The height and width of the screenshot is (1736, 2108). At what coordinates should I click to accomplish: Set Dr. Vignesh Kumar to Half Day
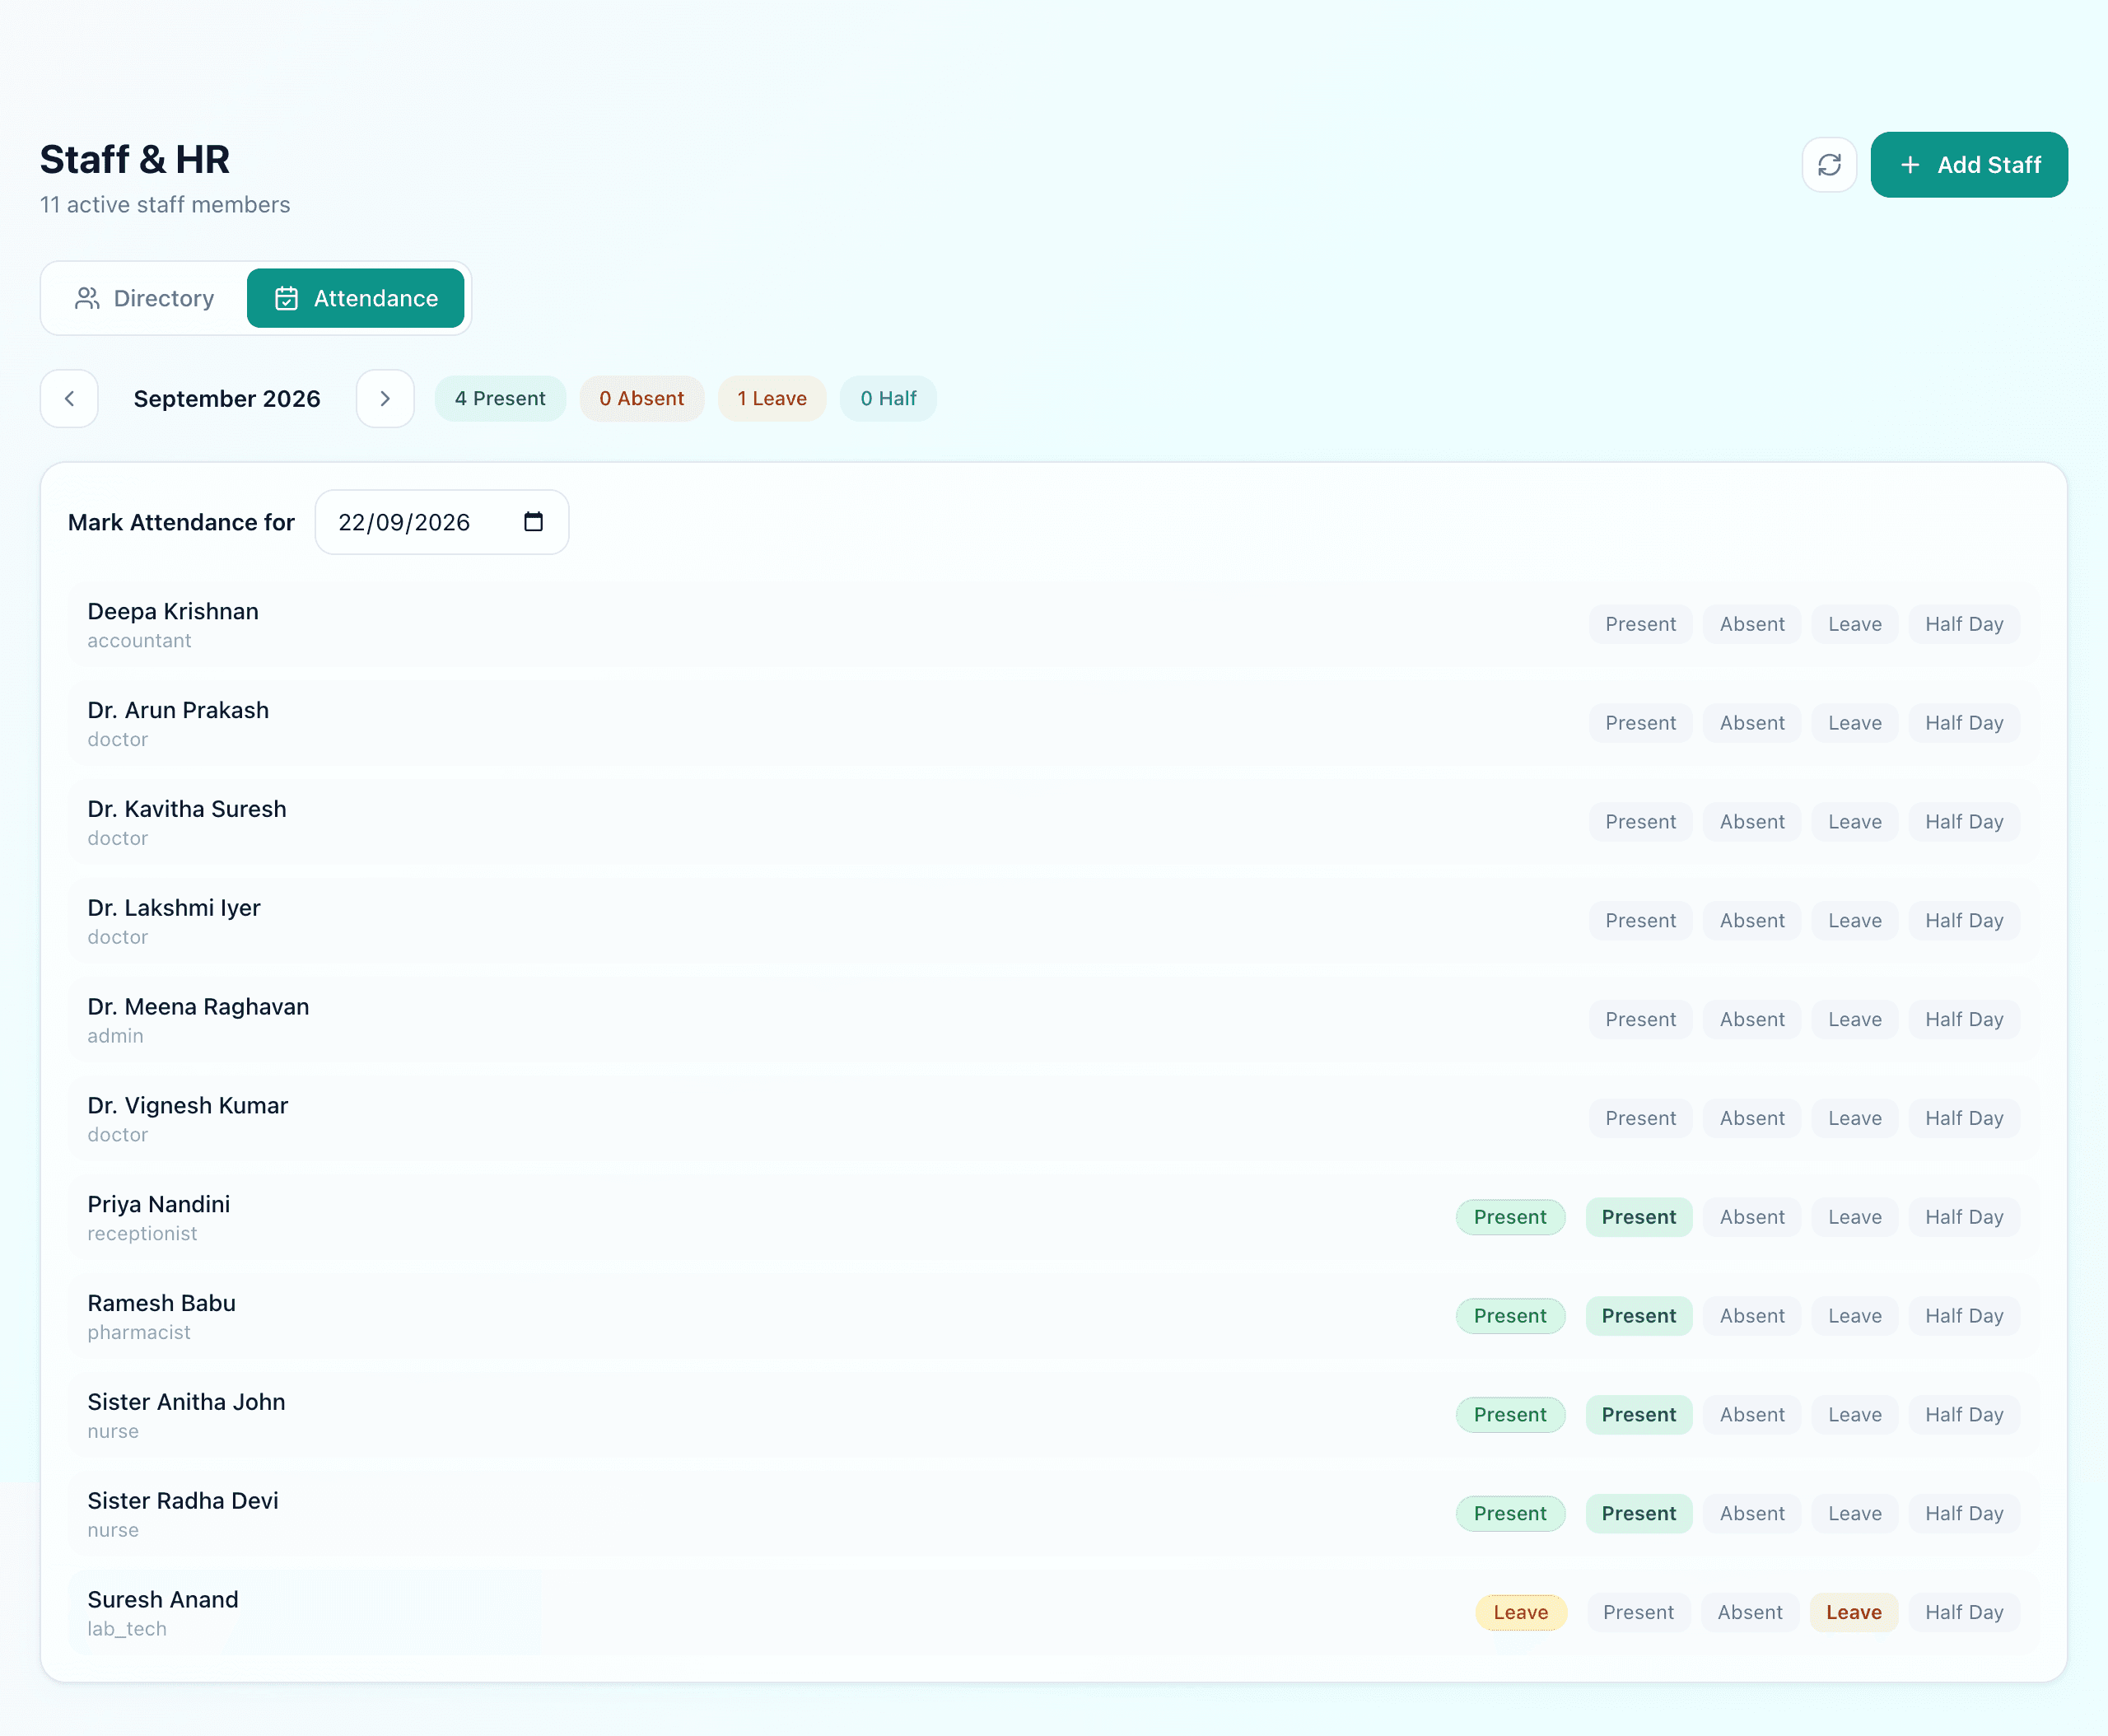click(1964, 1119)
